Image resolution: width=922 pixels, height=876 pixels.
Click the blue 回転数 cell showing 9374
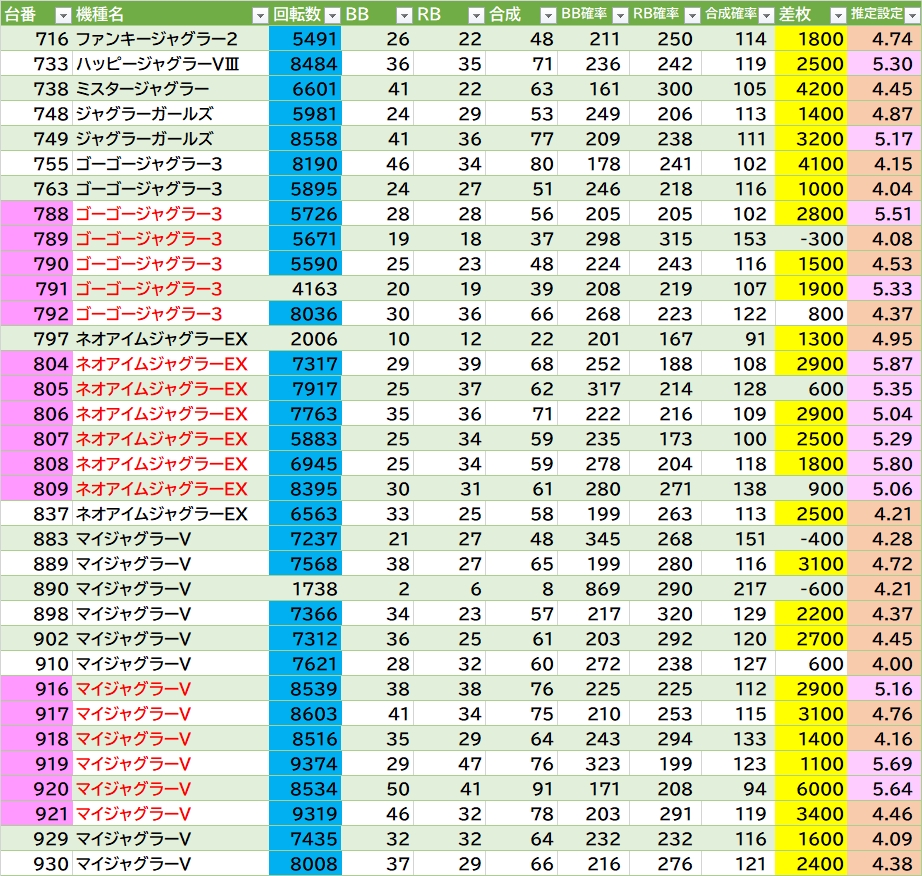pyautogui.click(x=305, y=764)
